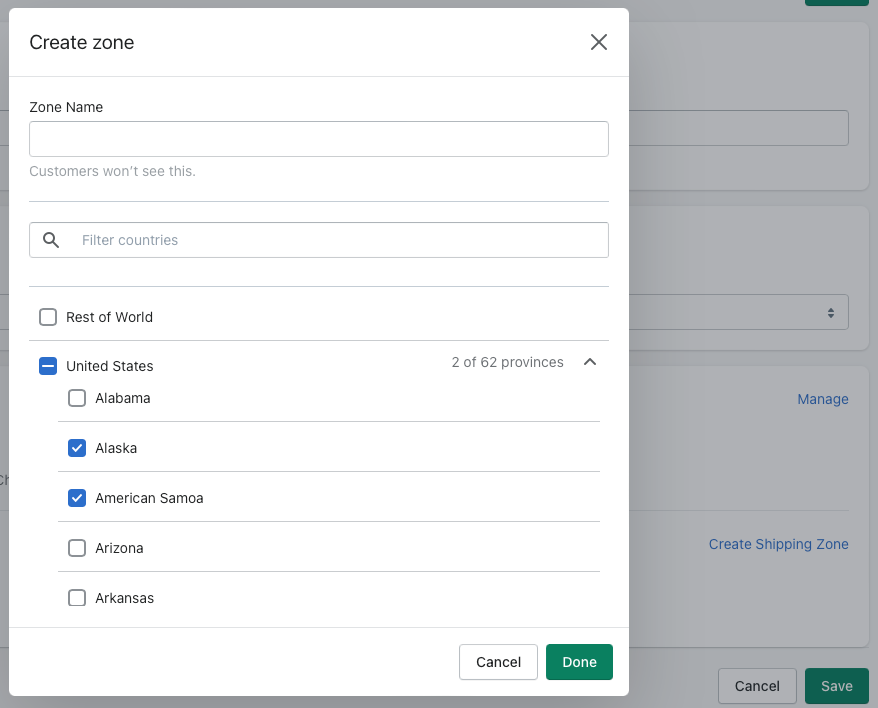Open the background select dropdown arrows

pyautogui.click(x=830, y=313)
